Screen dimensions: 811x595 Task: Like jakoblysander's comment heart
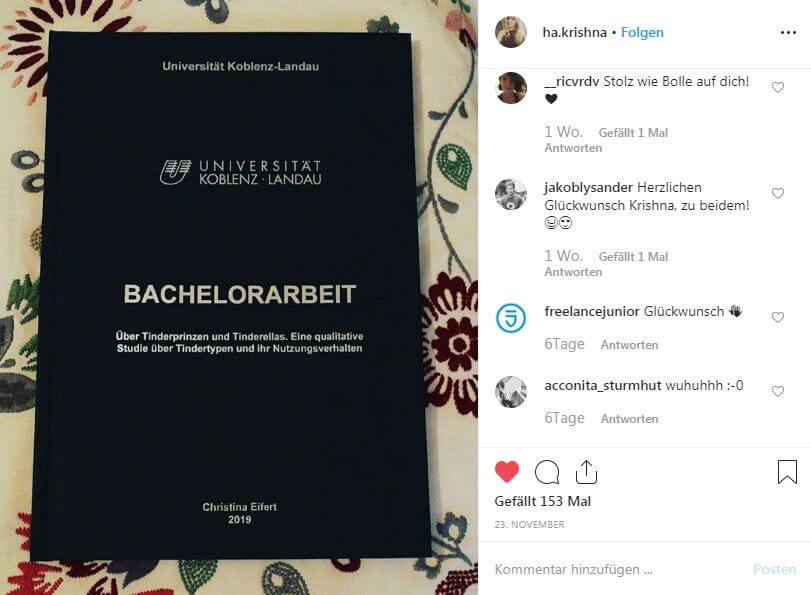tap(777, 194)
